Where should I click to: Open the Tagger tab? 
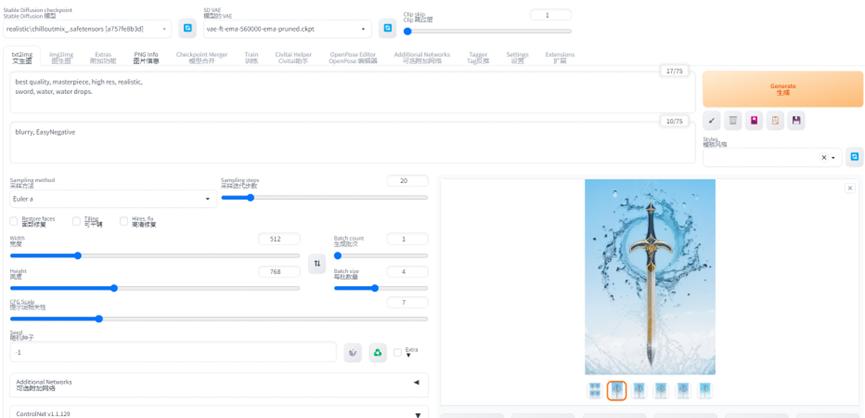478,57
